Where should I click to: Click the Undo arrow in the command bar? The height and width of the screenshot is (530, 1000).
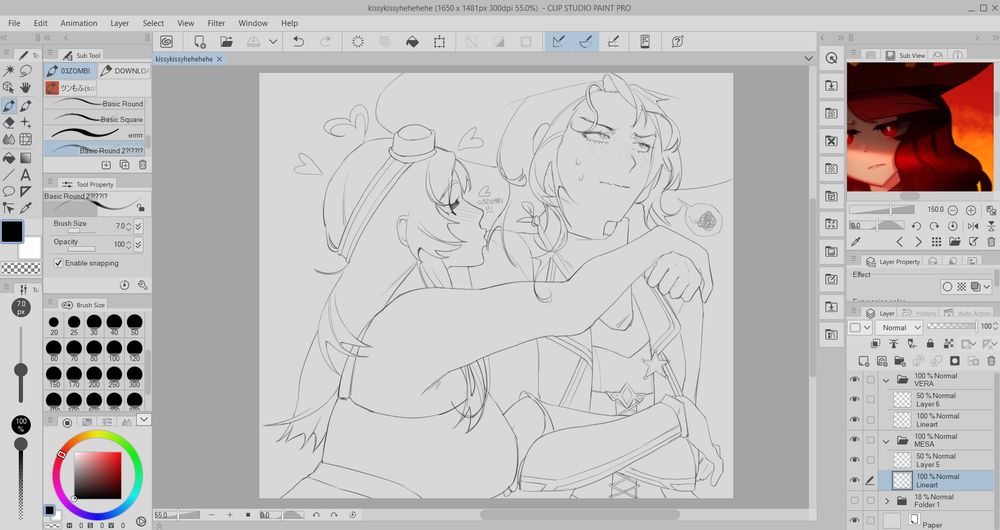point(298,41)
